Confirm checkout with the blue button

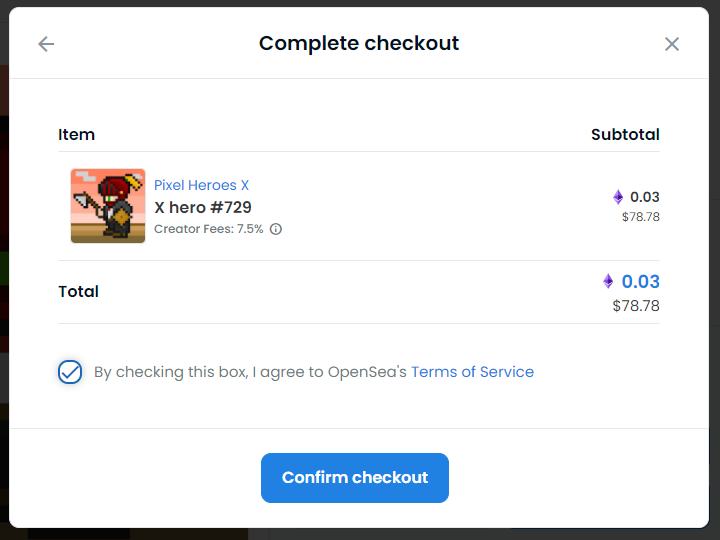(x=355, y=478)
